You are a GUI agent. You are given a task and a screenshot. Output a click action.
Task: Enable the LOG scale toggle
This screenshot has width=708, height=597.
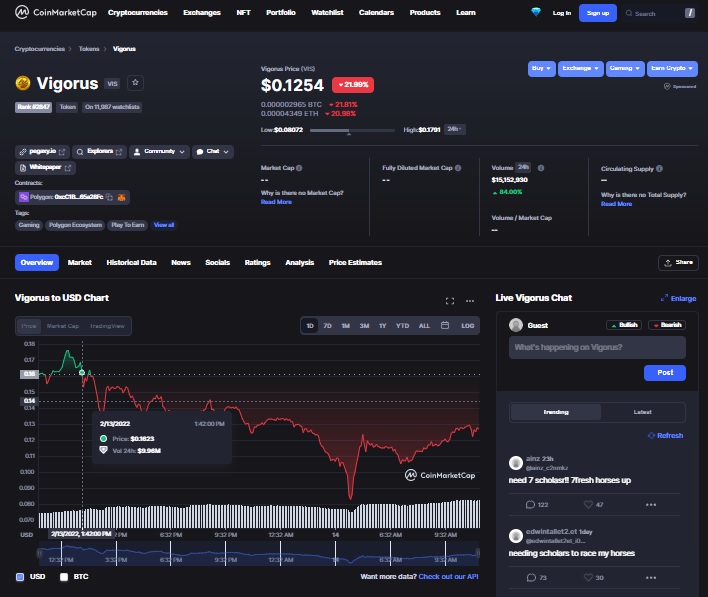click(467, 326)
